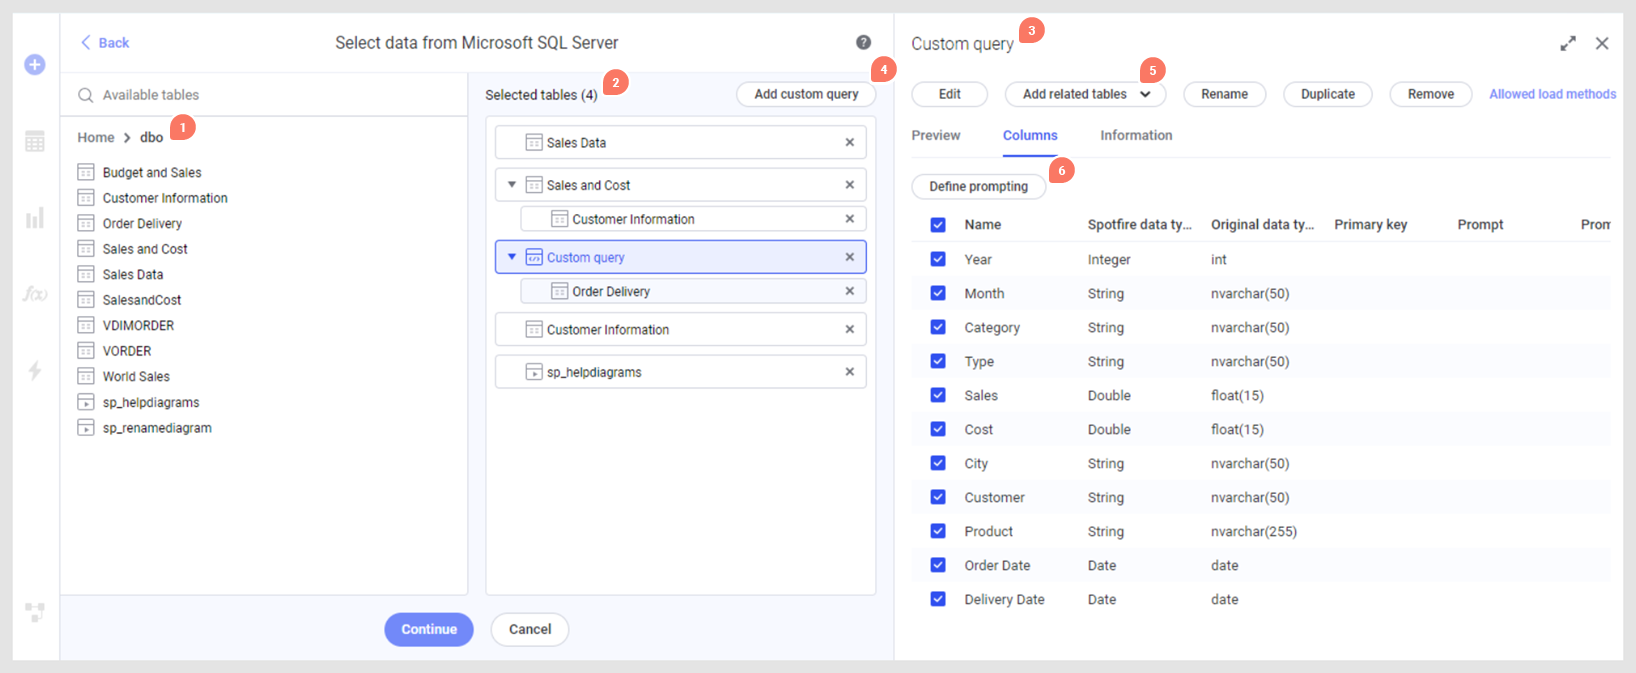This screenshot has width=1636, height=673.
Task: Open the data canvas icon at sidebar bottom
Action: (x=35, y=612)
